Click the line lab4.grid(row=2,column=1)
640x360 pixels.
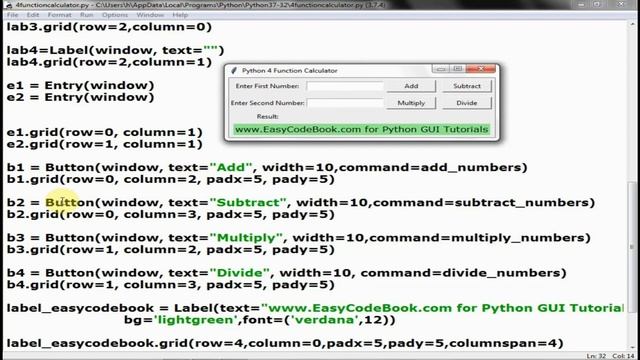[109, 62]
